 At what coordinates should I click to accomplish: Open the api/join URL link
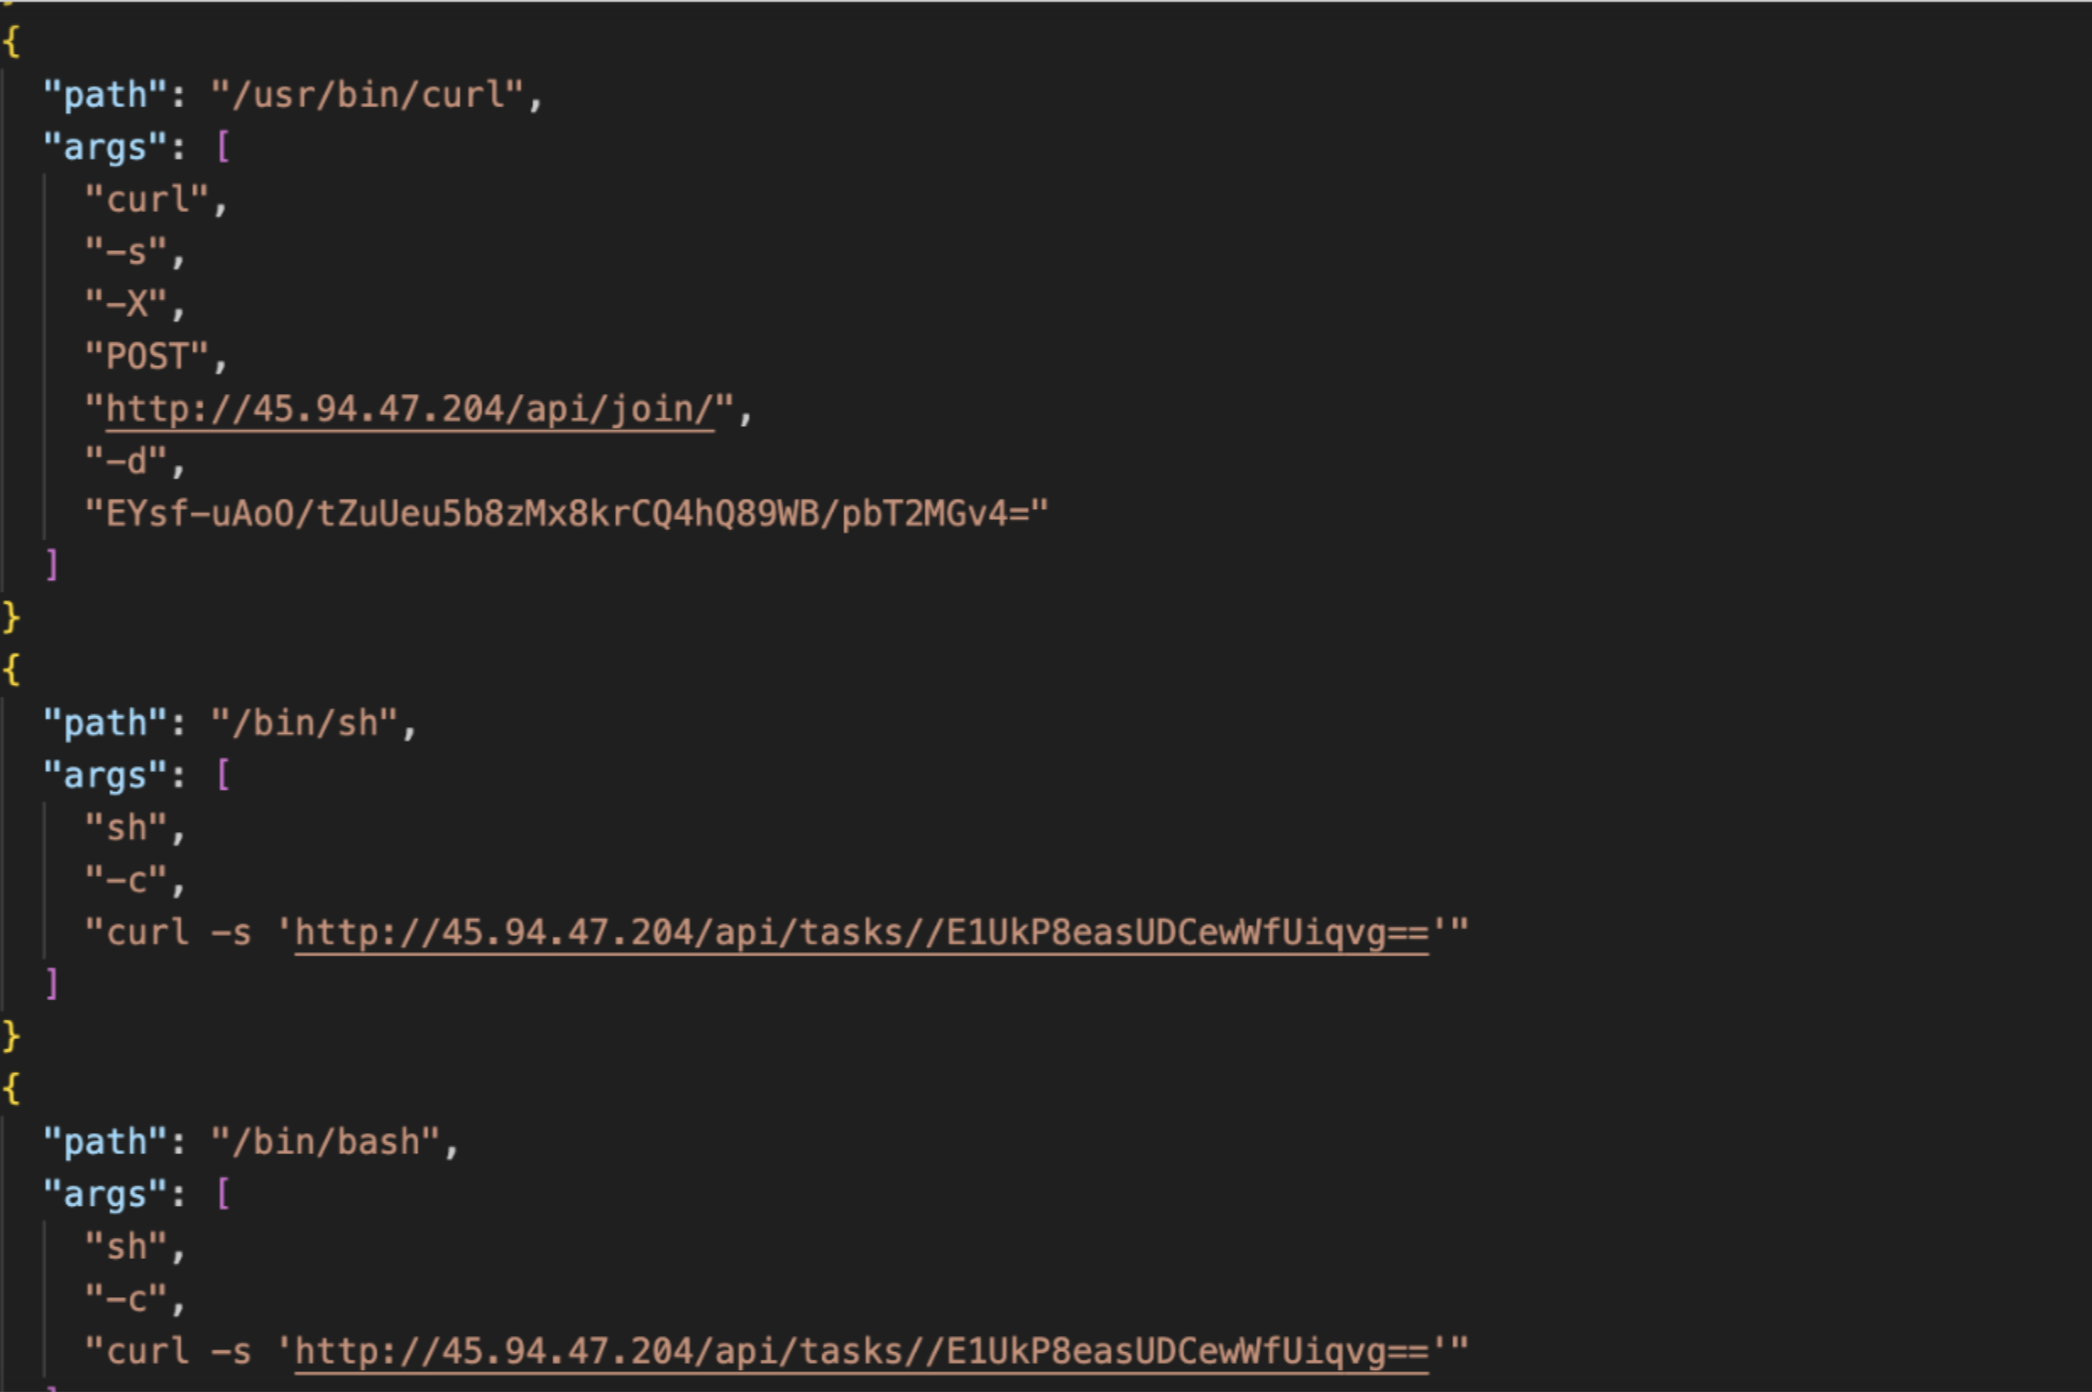[x=410, y=409]
